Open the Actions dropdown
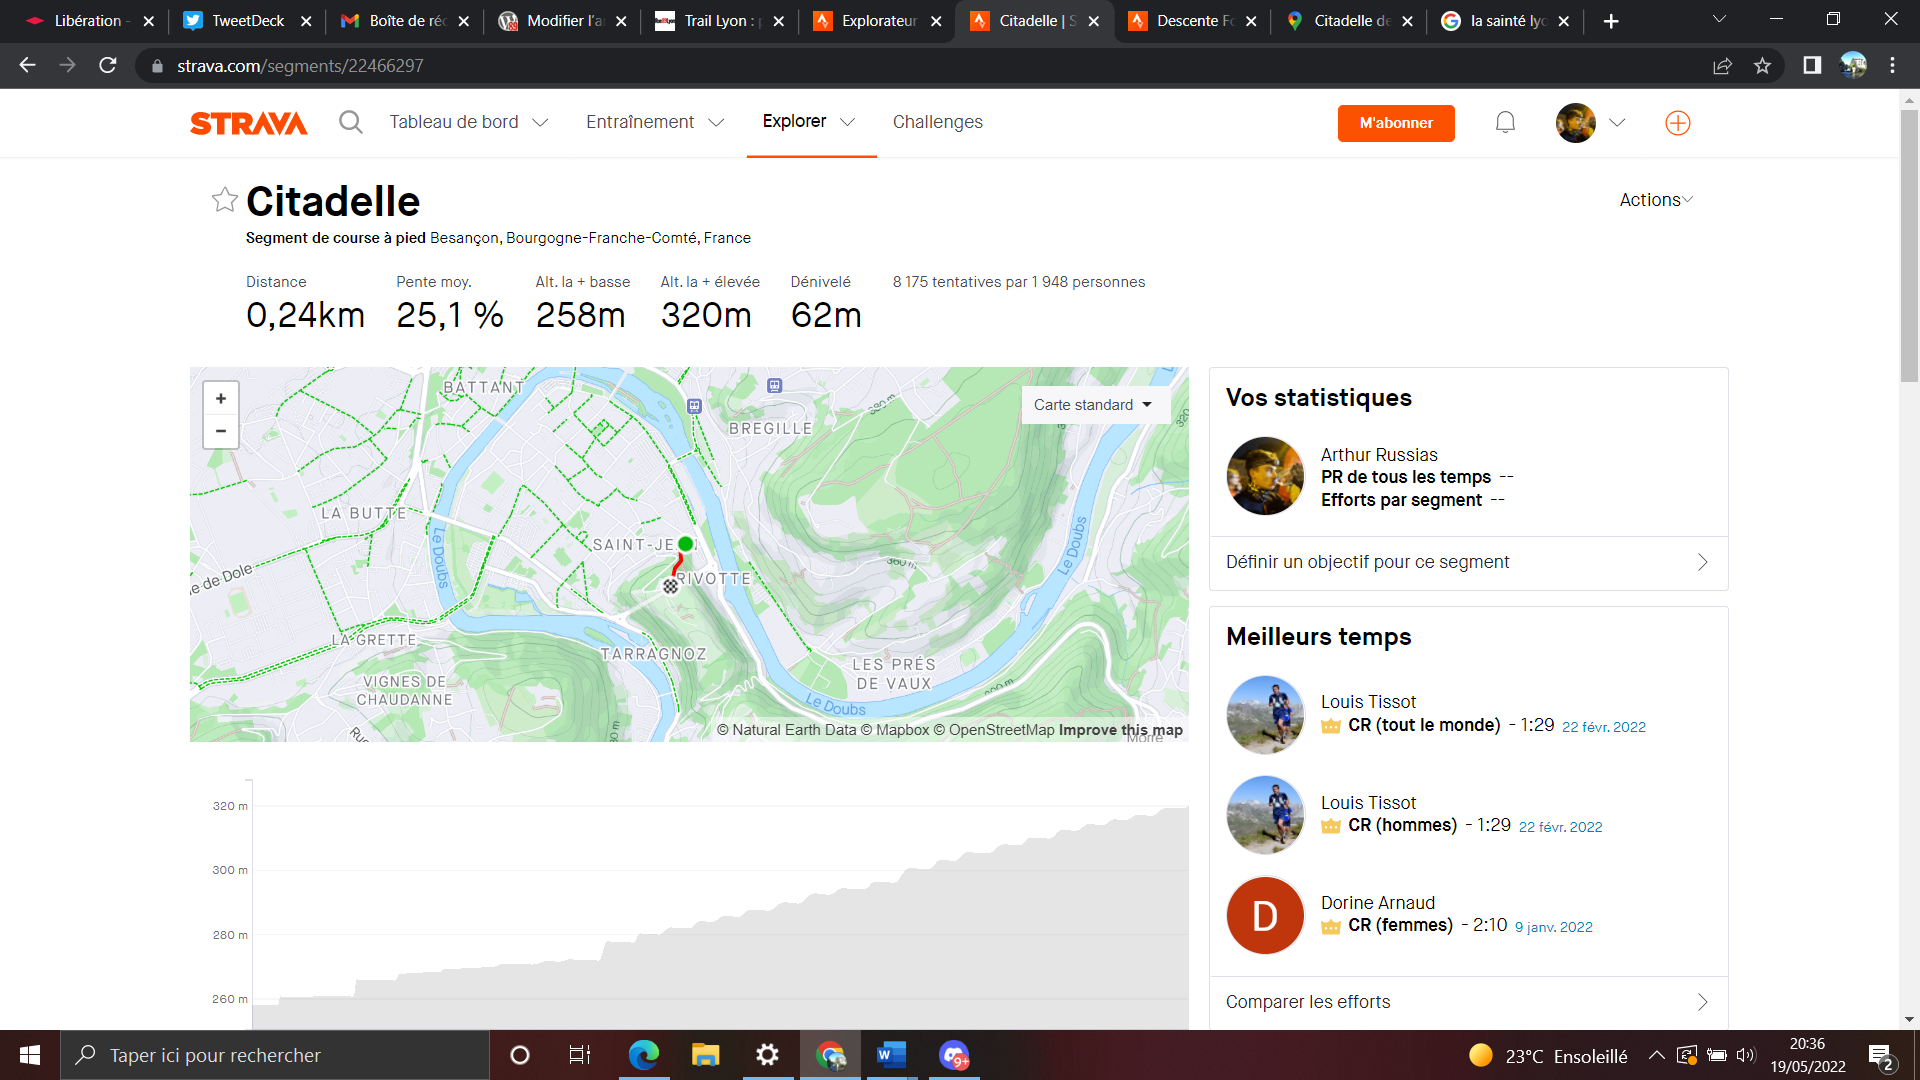Screen dimensions: 1920x1080 point(1655,200)
